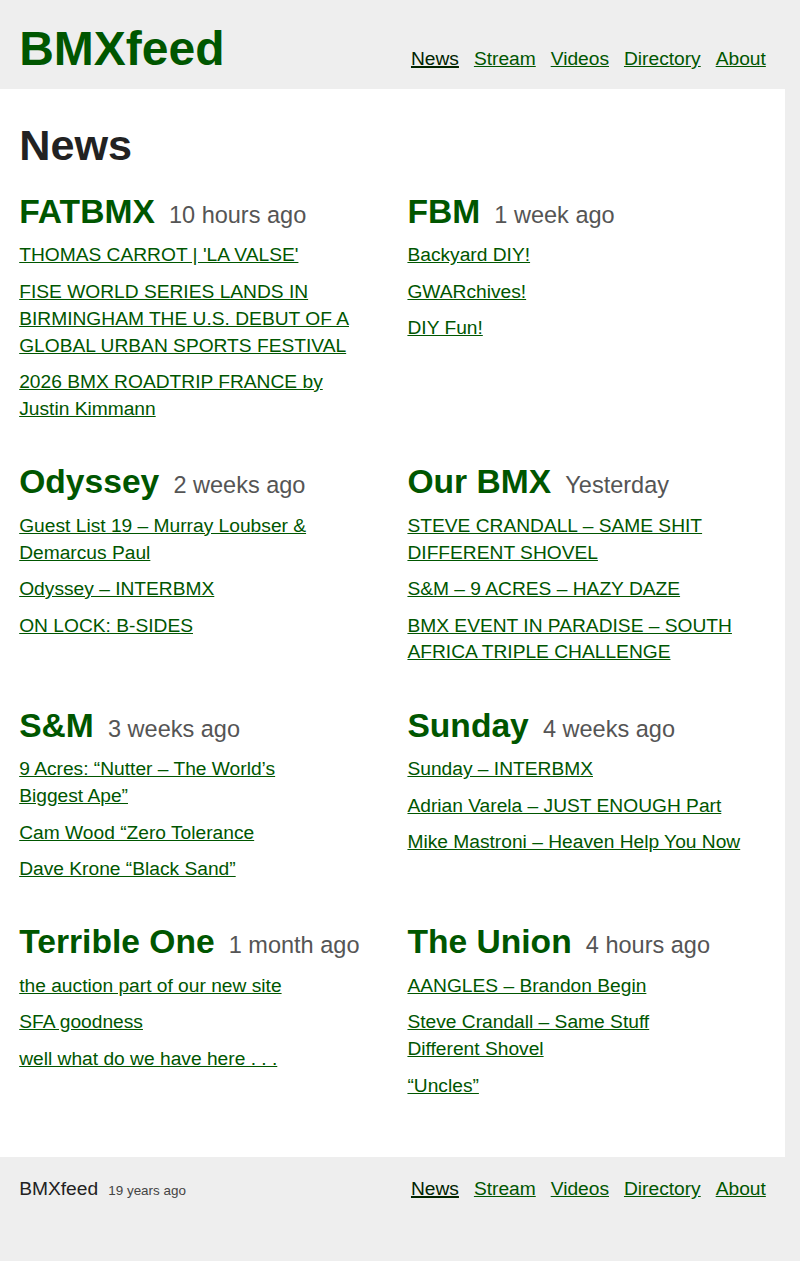Open the Terrible One heading link

(116, 942)
